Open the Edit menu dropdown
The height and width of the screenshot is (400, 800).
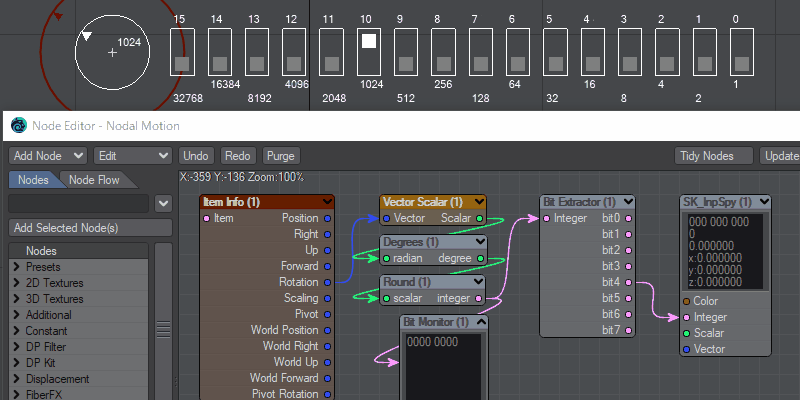(x=132, y=156)
